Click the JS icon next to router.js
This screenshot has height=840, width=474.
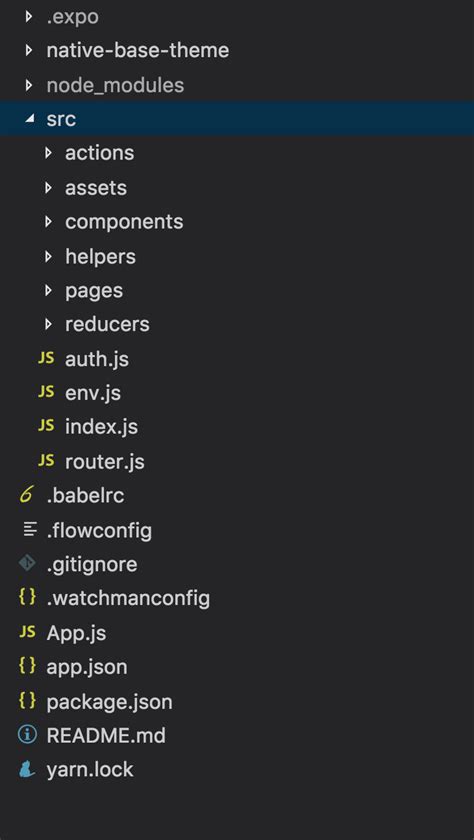(x=46, y=461)
